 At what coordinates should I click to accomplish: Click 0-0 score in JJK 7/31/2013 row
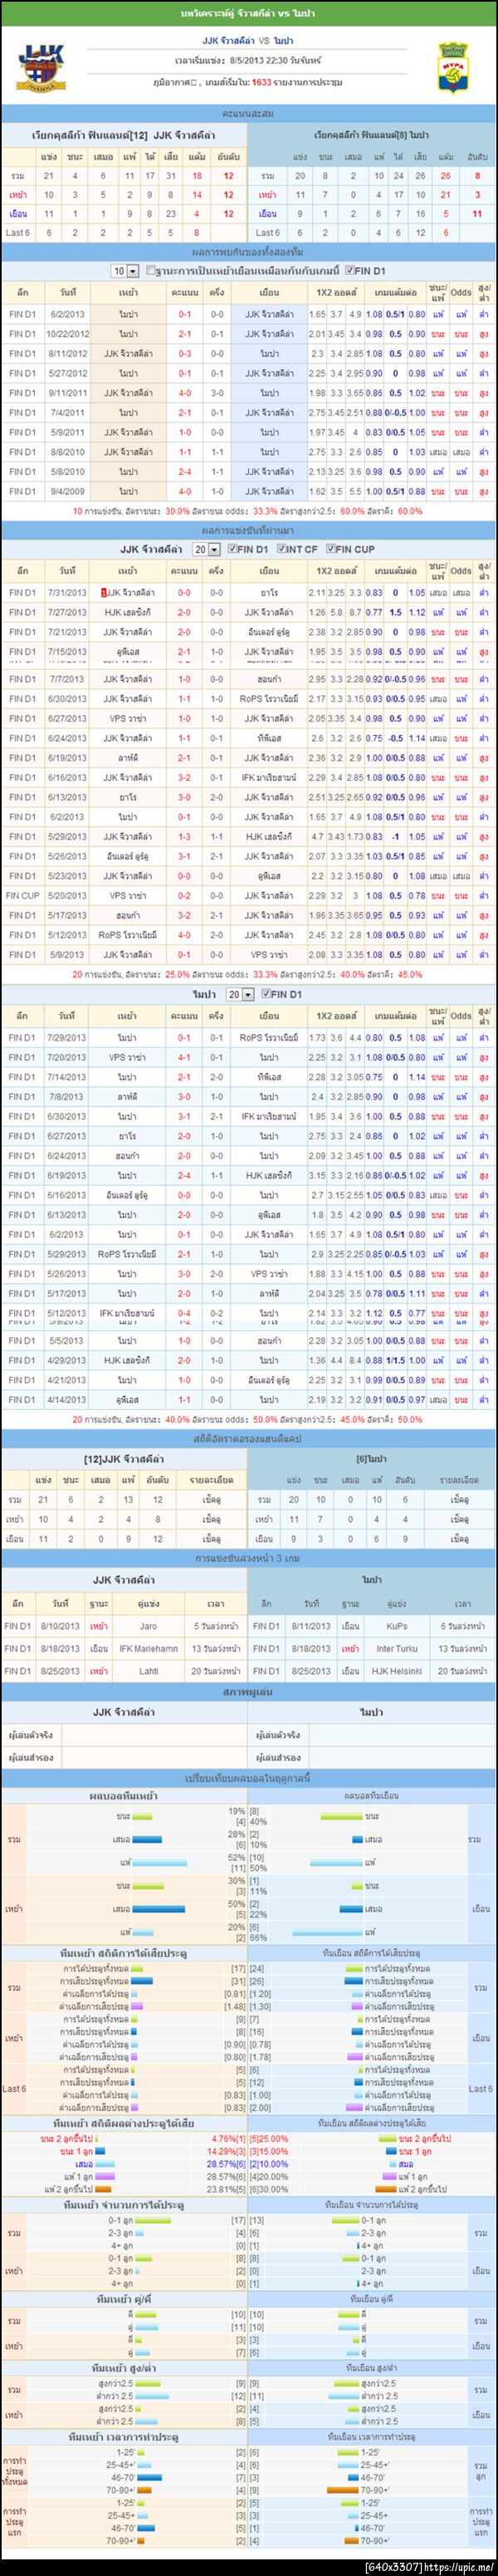click(x=185, y=592)
